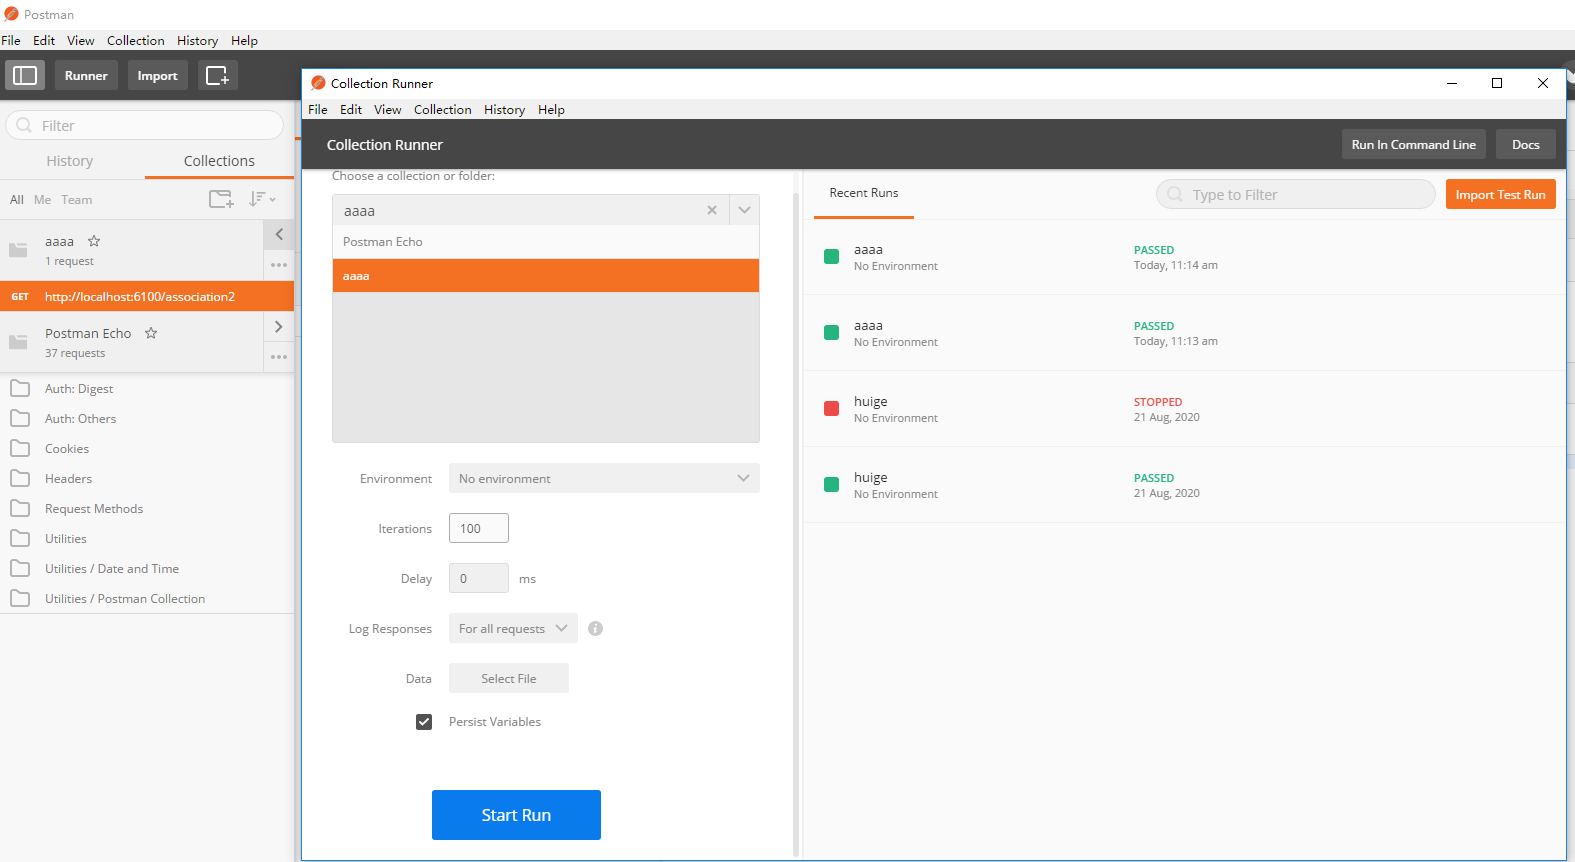The image size is (1575, 862).
Task: Select the Recent Runs tab
Action: [864, 193]
